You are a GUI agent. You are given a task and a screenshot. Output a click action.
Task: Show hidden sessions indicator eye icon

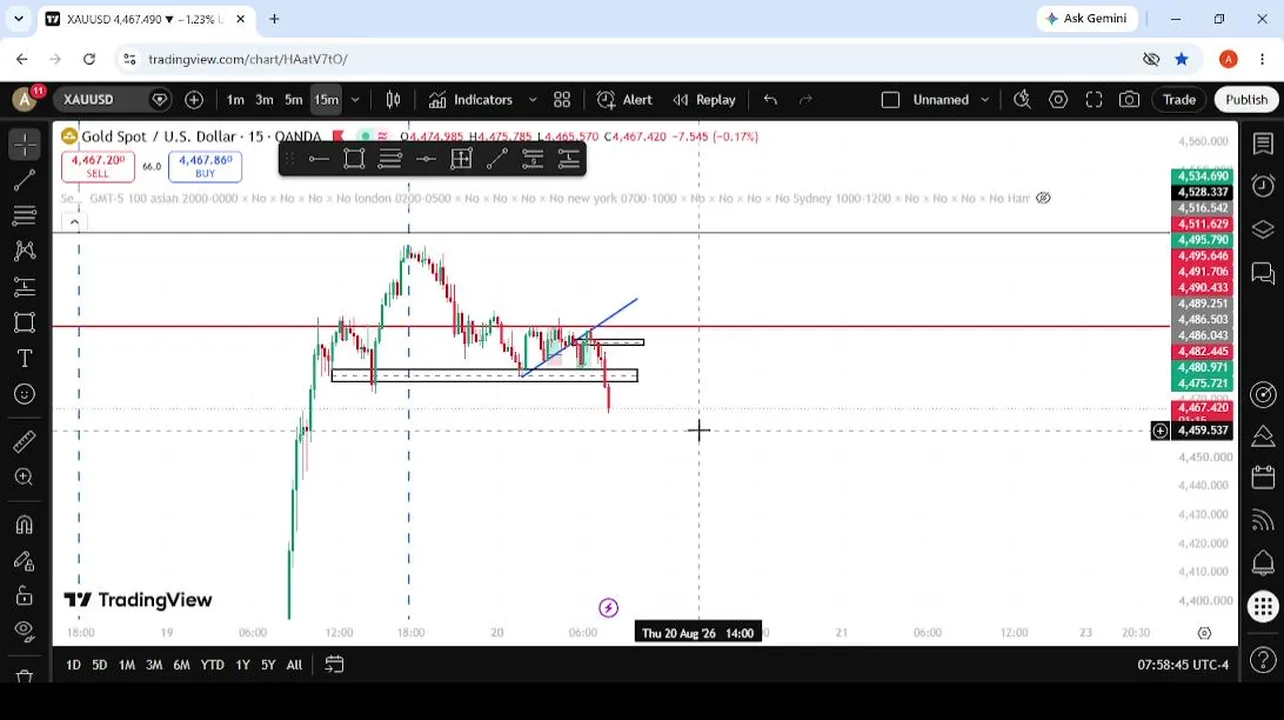[x=1043, y=198]
